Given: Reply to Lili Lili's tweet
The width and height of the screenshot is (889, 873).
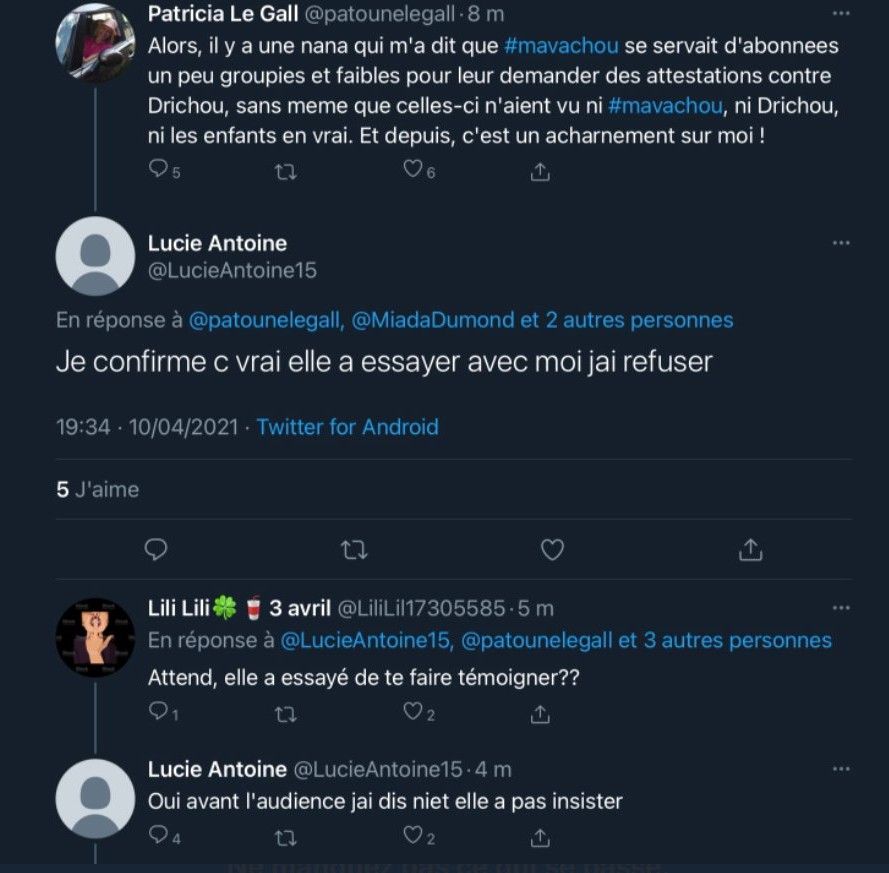Looking at the screenshot, I should tap(157, 712).
